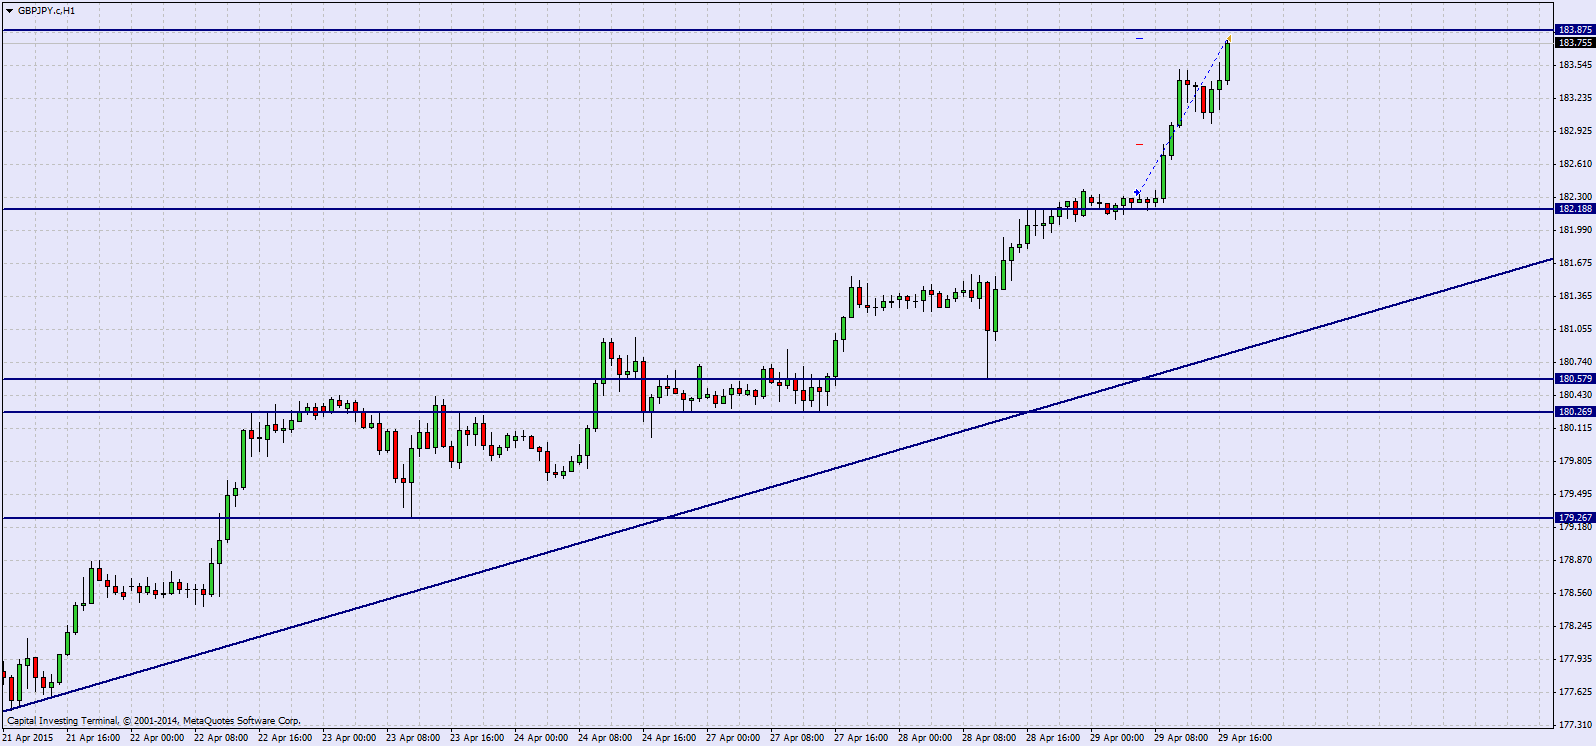Image resolution: width=1596 pixels, height=746 pixels.
Task: Click the 182.188 horizontal line price label
Action: [1575, 209]
